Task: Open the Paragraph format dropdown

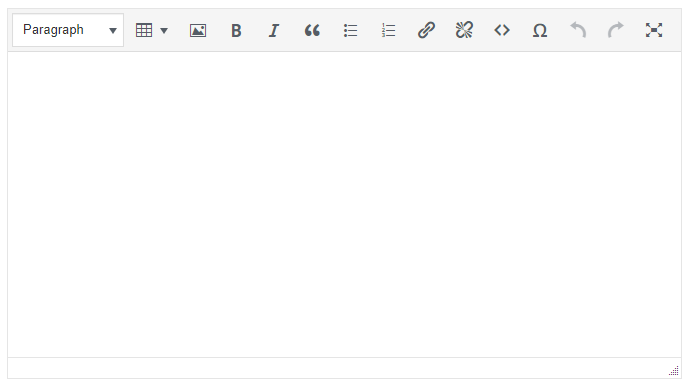Action: [68, 30]
